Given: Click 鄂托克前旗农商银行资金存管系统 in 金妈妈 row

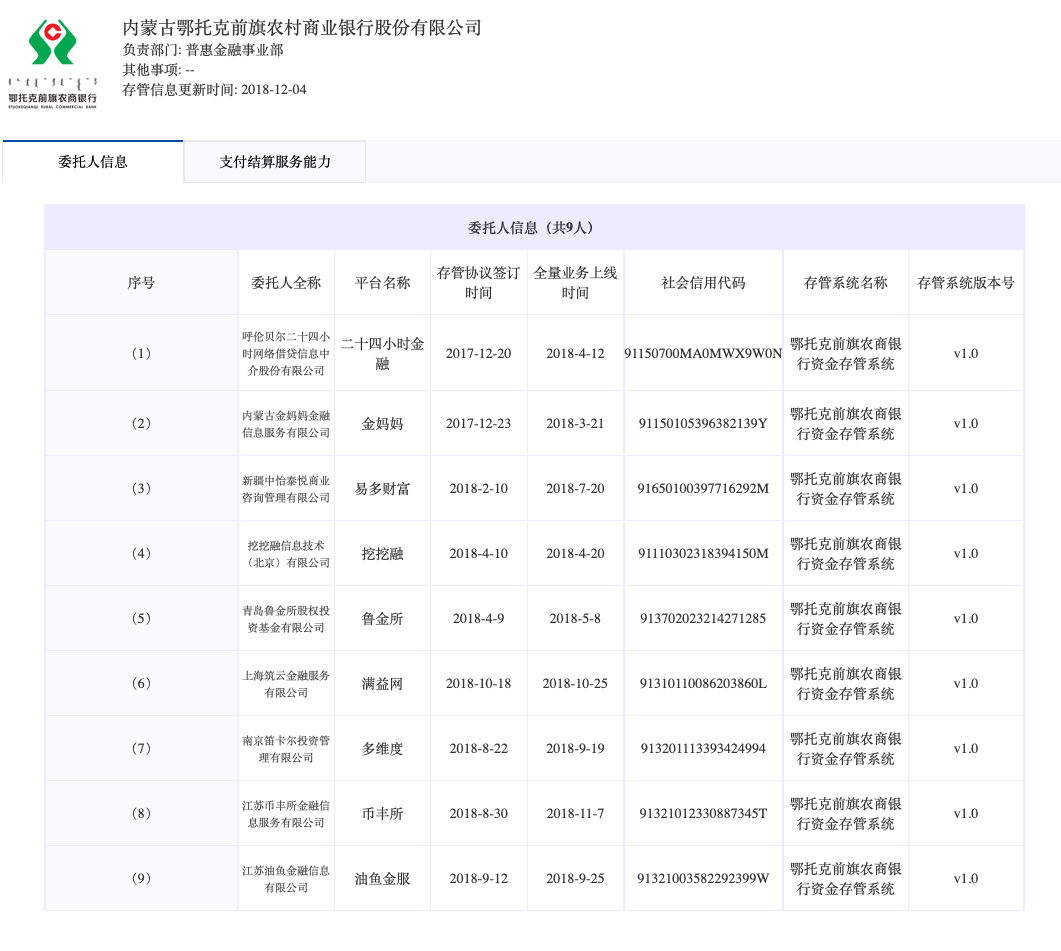Looking at the screenshot, I should click(845, 424).
